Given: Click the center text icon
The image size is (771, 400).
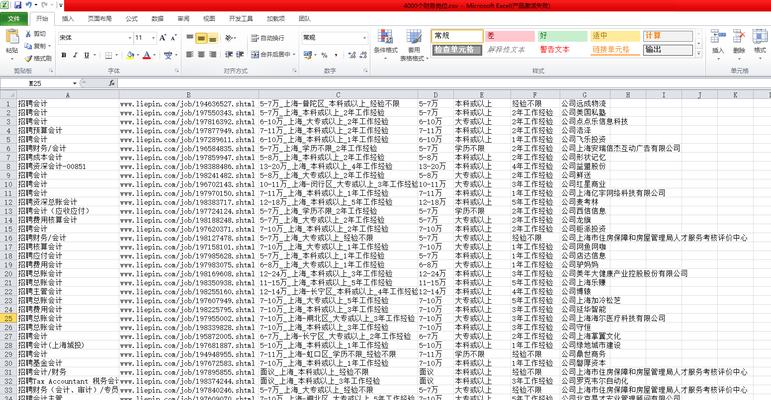Looking at the screenshot, I should coord(201,54).
